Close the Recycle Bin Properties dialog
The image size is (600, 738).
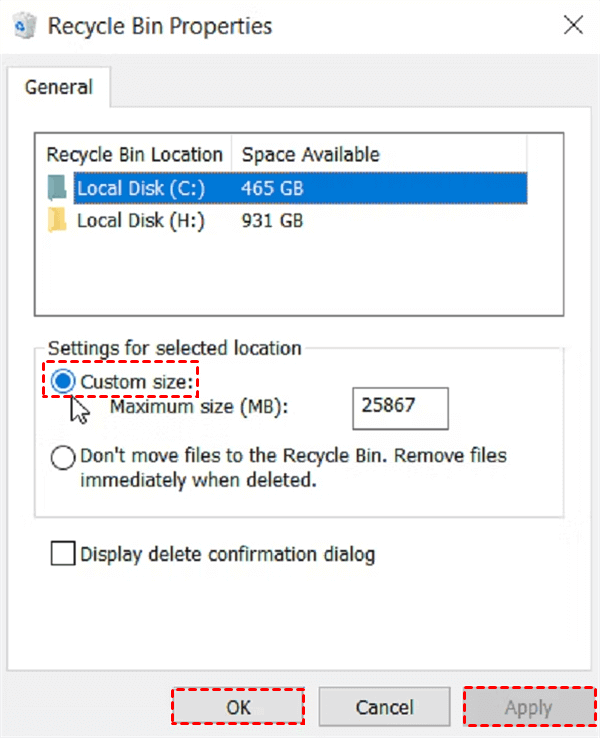point(573,27)
